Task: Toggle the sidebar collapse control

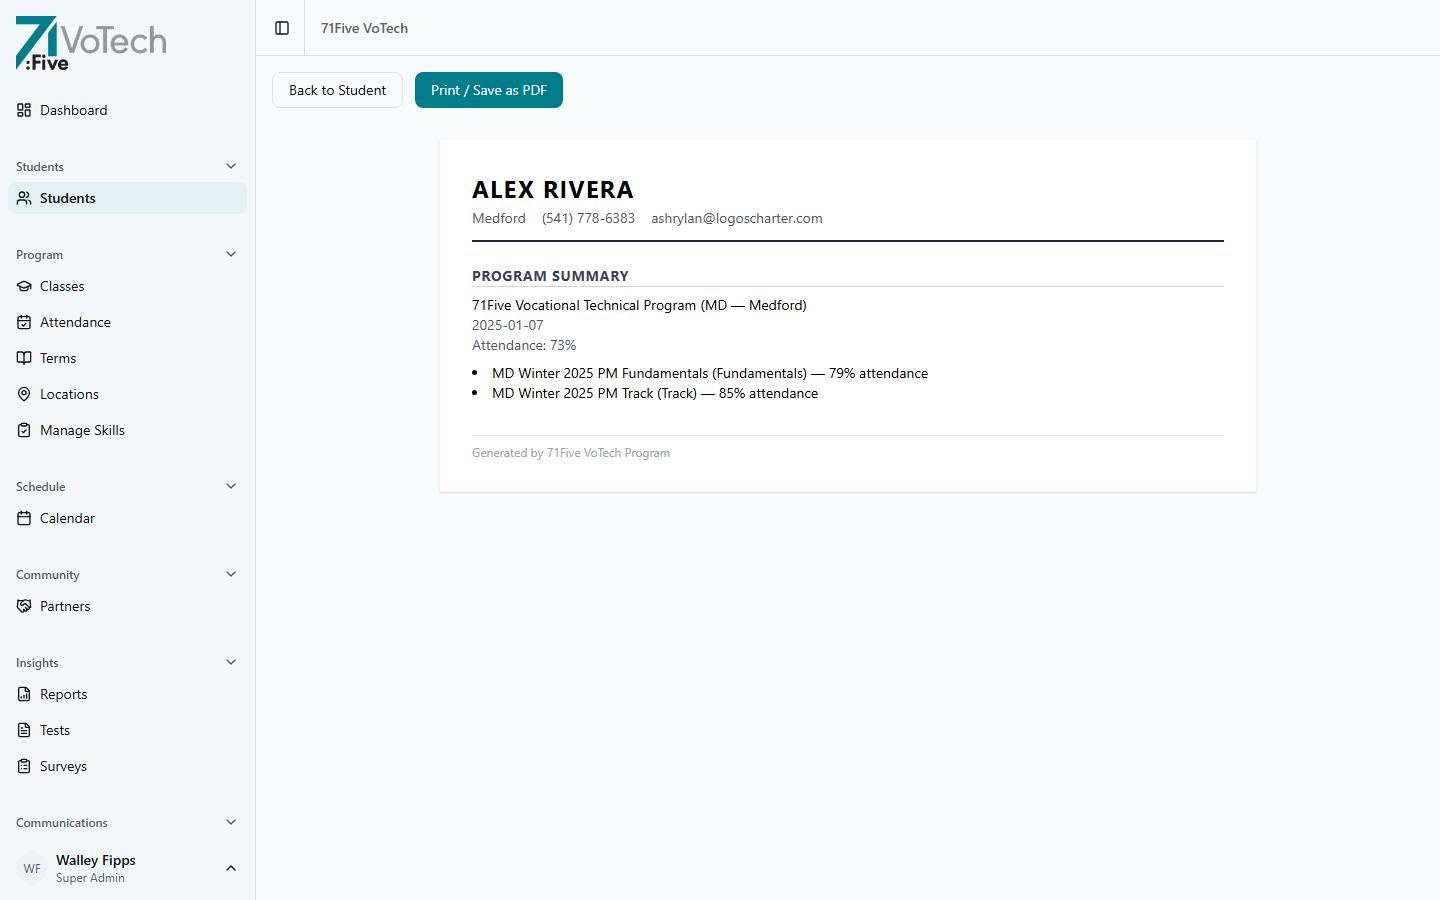Action: point(283,28)
